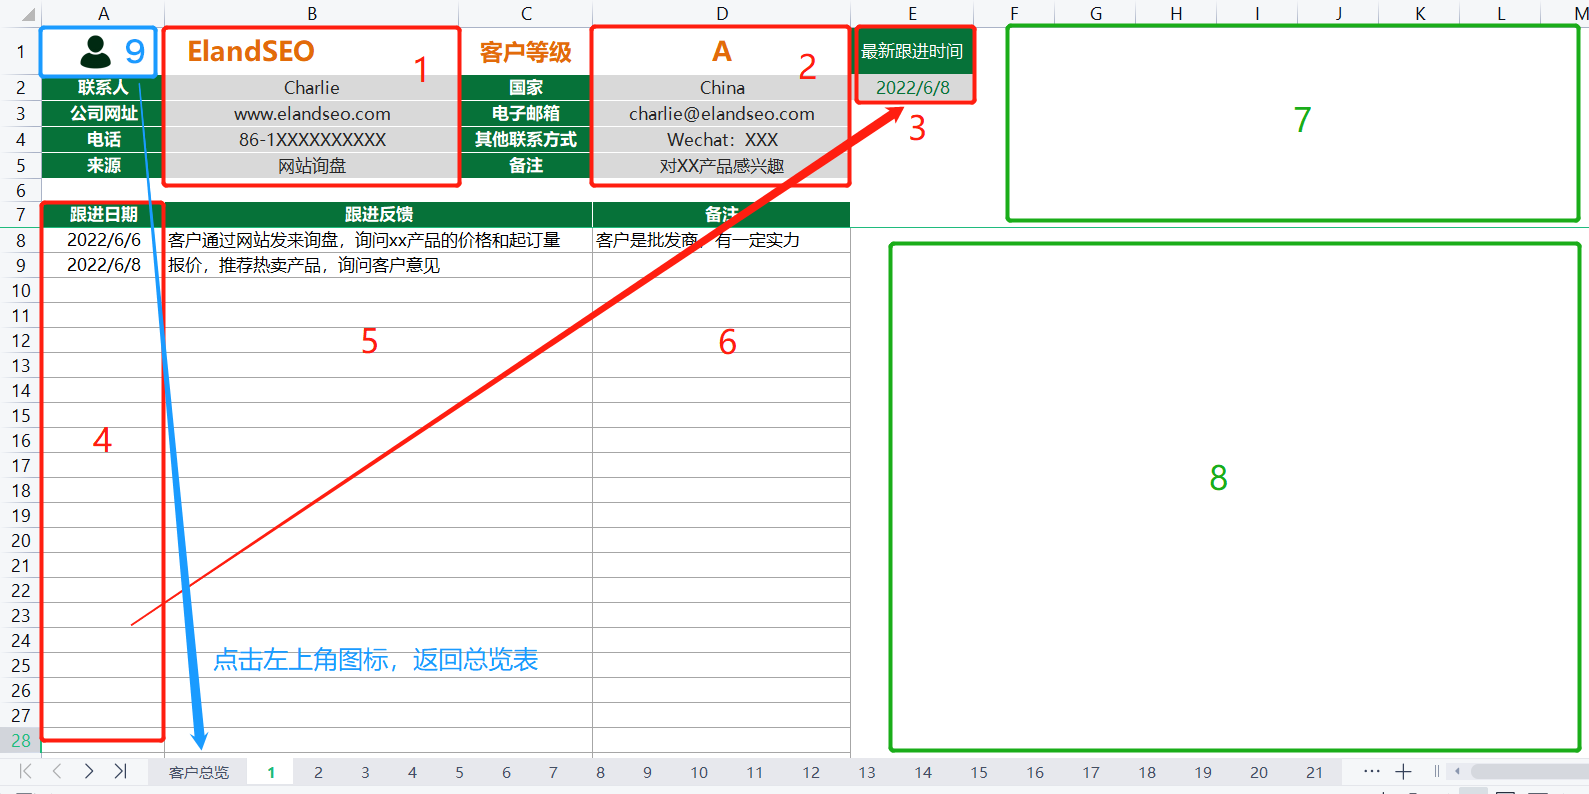Viewport: 1589px width, 794px height.
Task: Select the latest follow-up date 2022/6/8 in column E
Action: click(912, 87)
